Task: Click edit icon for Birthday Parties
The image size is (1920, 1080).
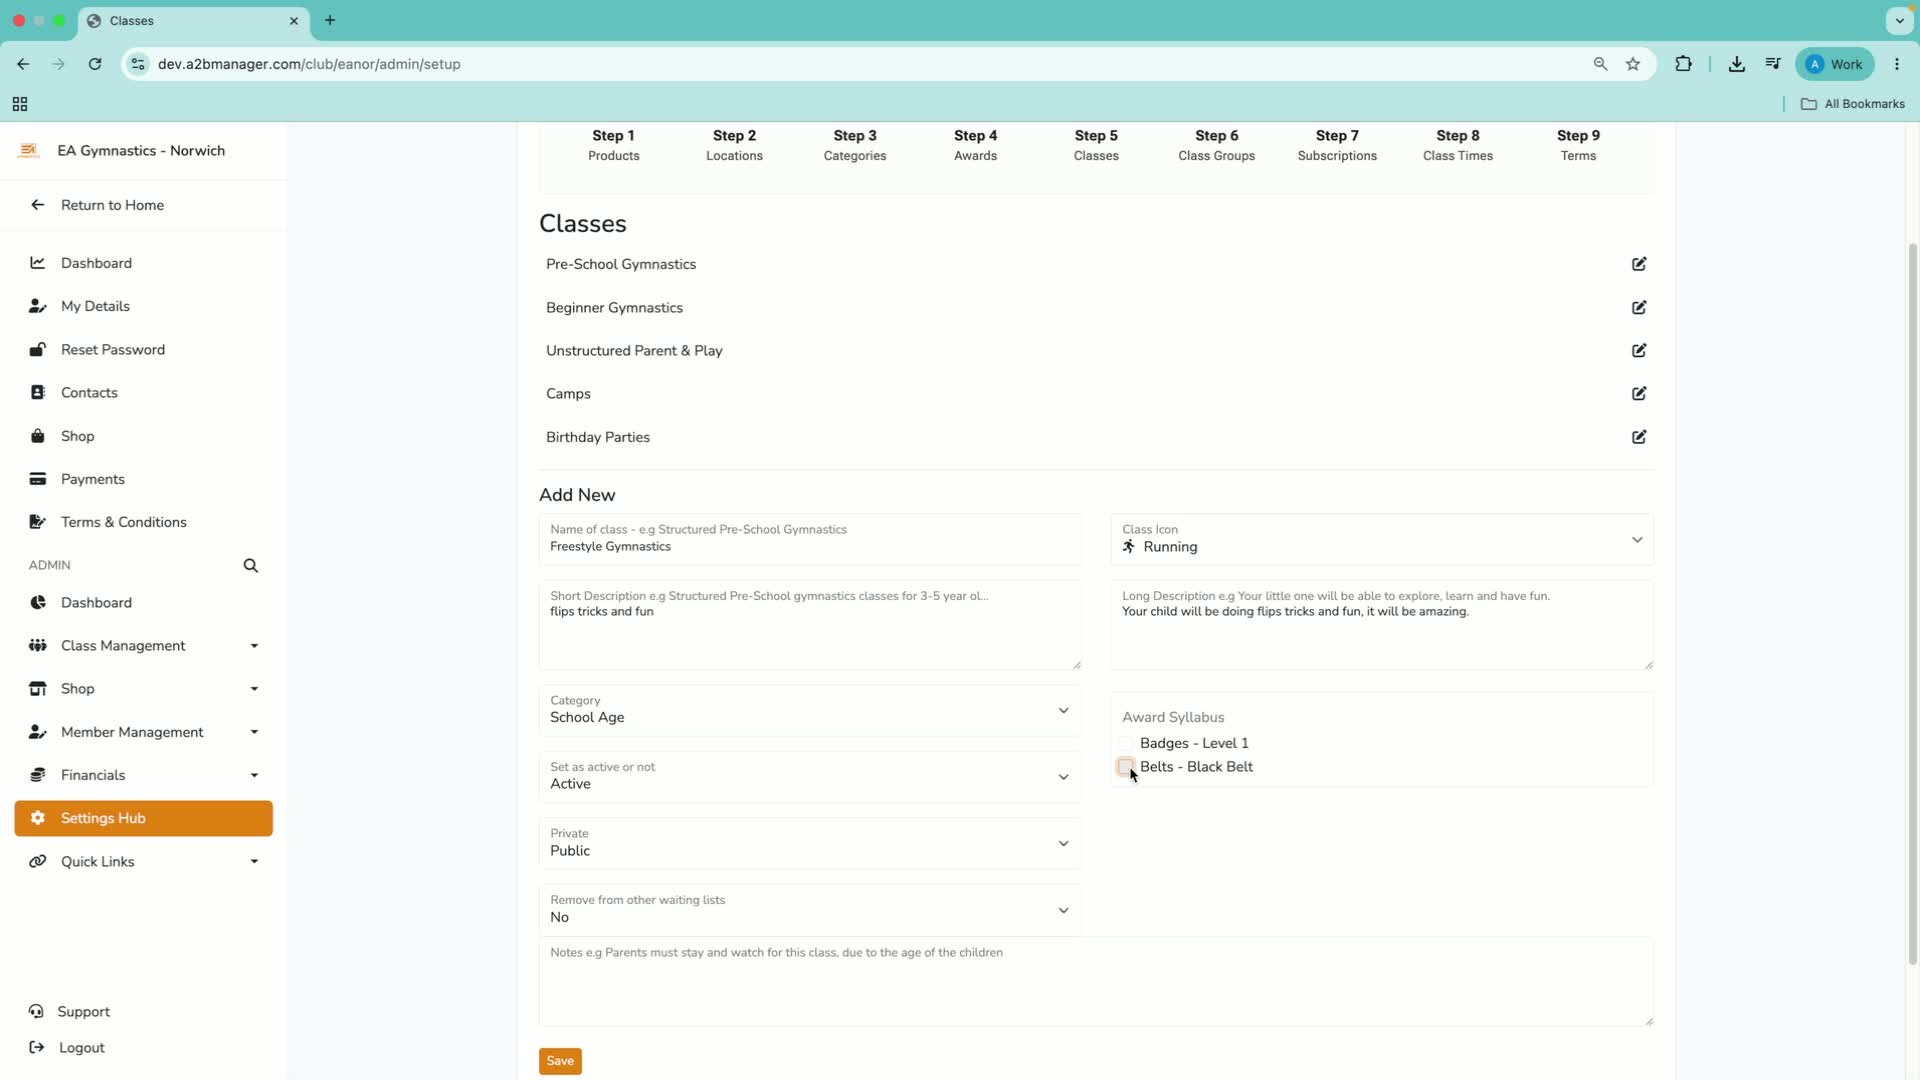Action: pos(1639,437)
